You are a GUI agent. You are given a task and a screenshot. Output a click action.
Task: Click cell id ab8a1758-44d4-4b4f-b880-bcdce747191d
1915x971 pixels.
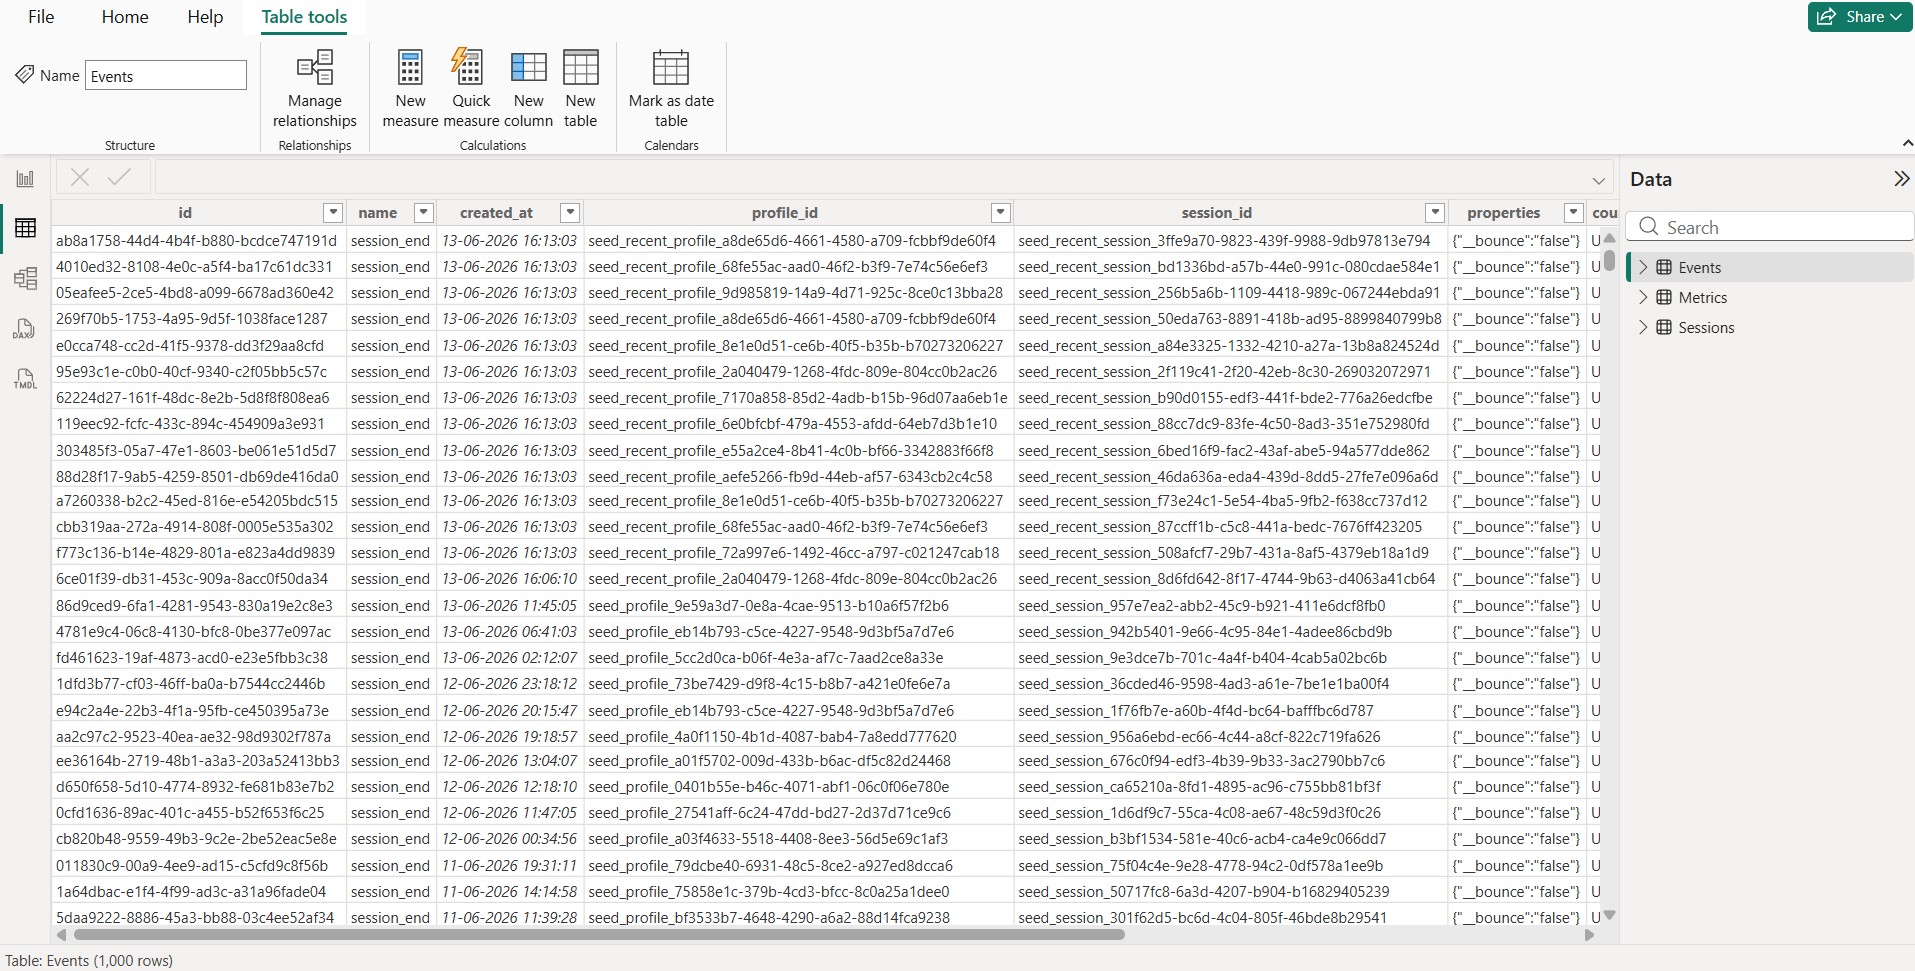point(198,240)
